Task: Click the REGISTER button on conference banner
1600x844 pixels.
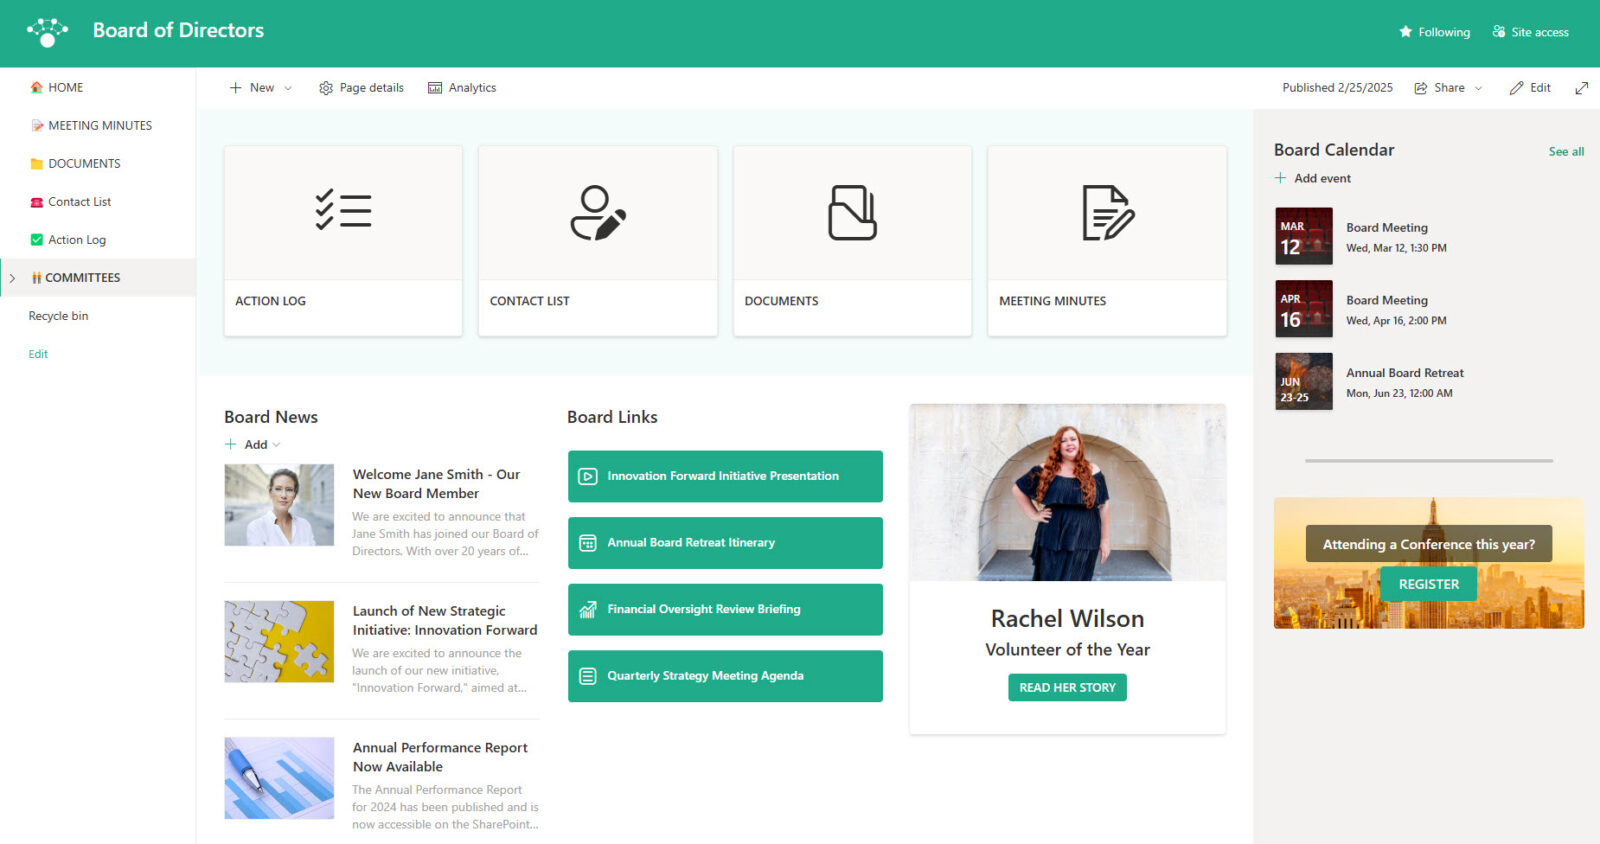Action: coord(1428,584)
